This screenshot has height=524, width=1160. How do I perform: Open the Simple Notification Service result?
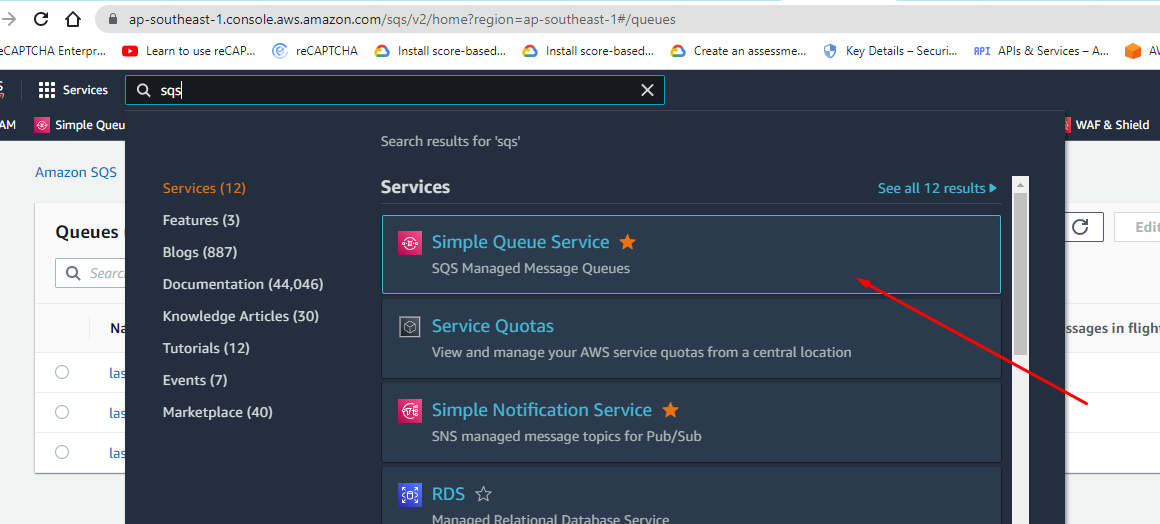click(x=691, y=423)
